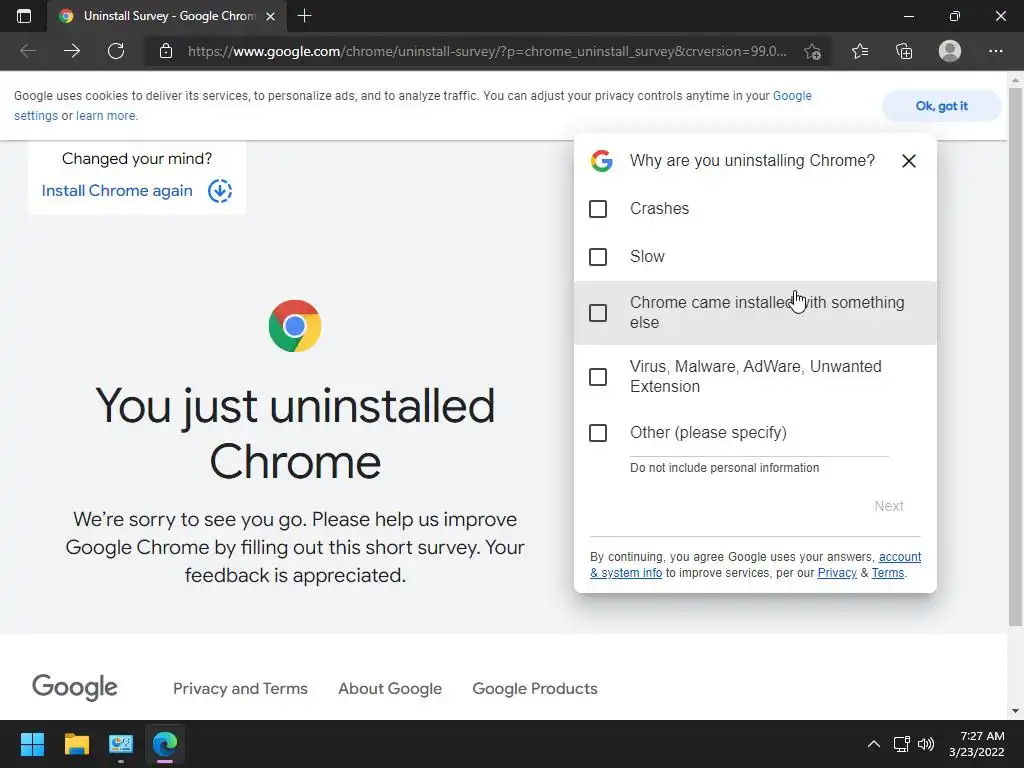
Task: Go forward with the browser forward arrow
Action: 72,51
